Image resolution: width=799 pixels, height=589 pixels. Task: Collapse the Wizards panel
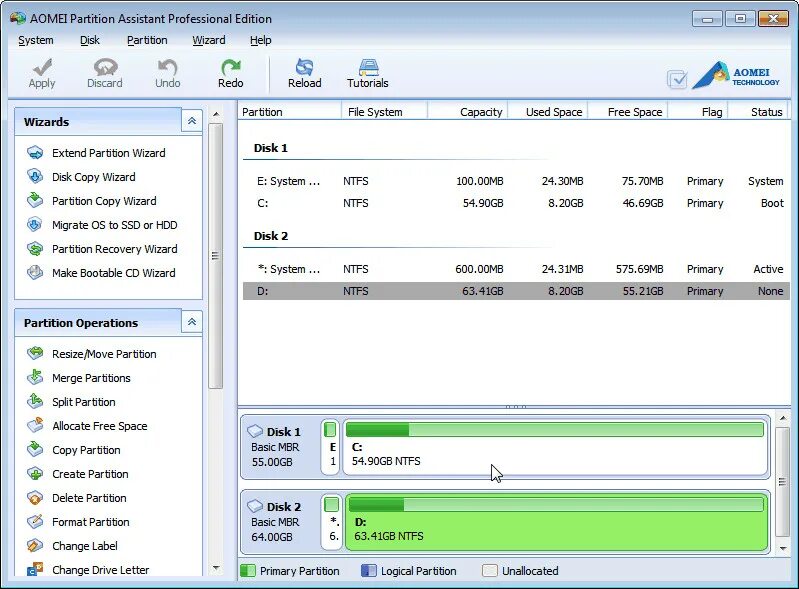click(192, 121)
